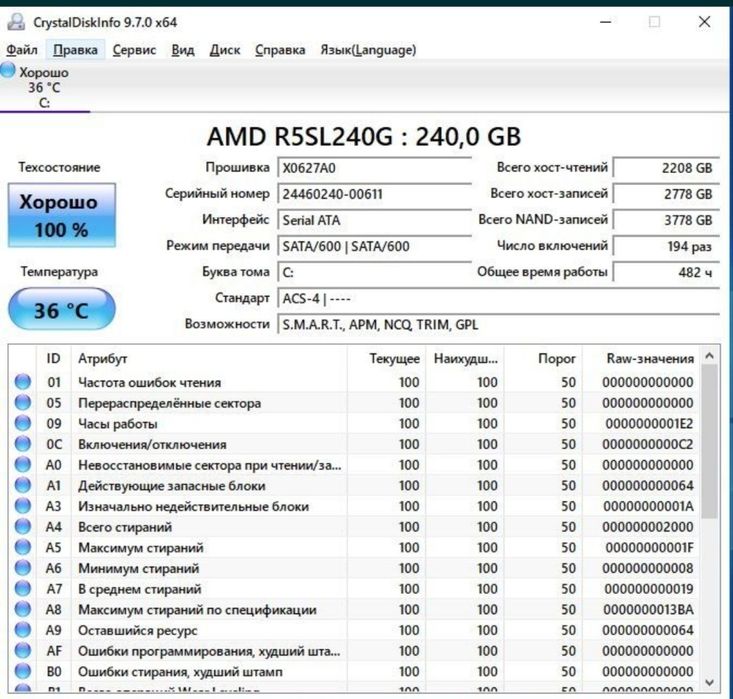Select the Максимум стираний по спецификации row
This screenshot has height=699, width=733.
(354, 609)
